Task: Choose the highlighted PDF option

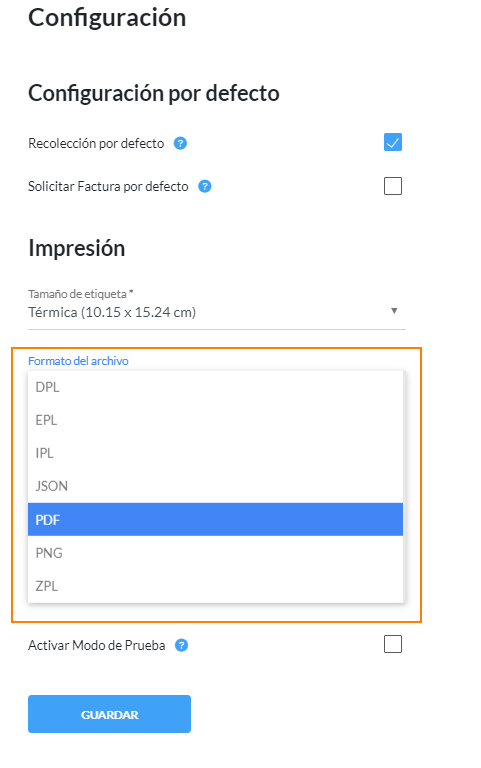Action: (x=216, y=520)
